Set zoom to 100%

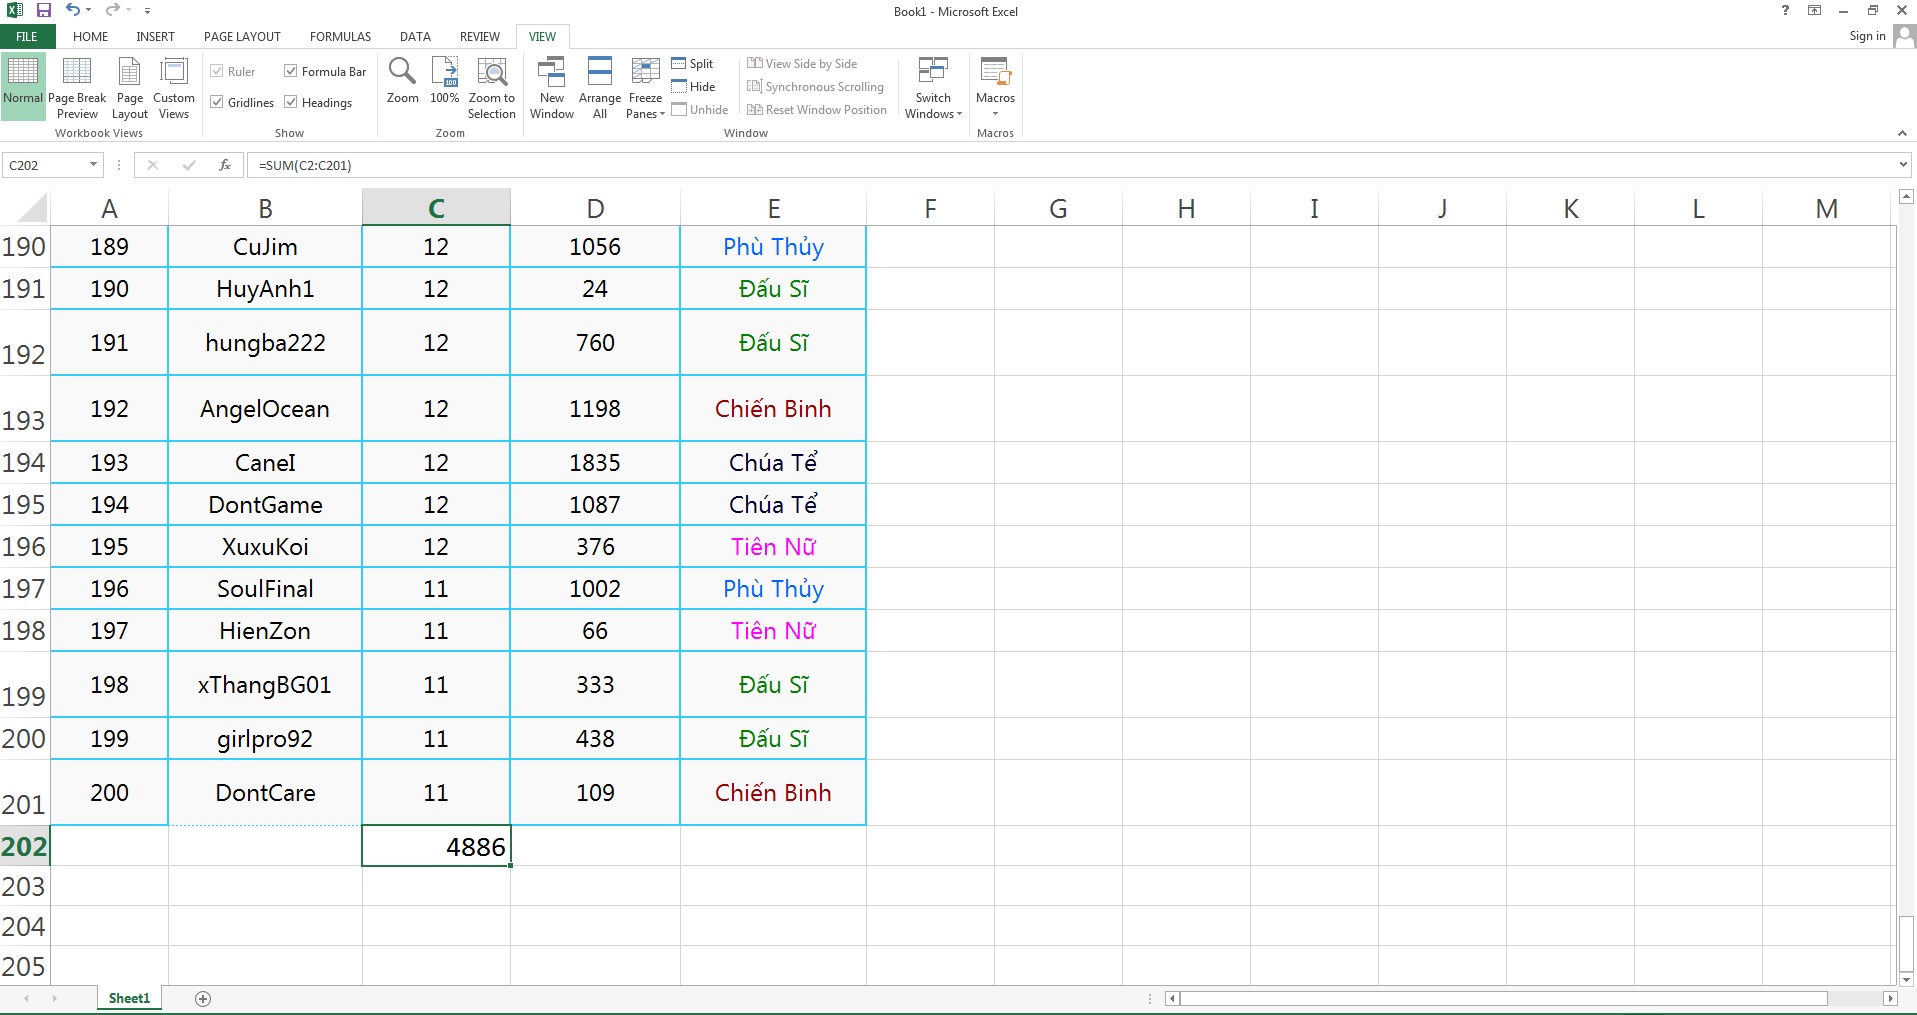coord(445,81)
